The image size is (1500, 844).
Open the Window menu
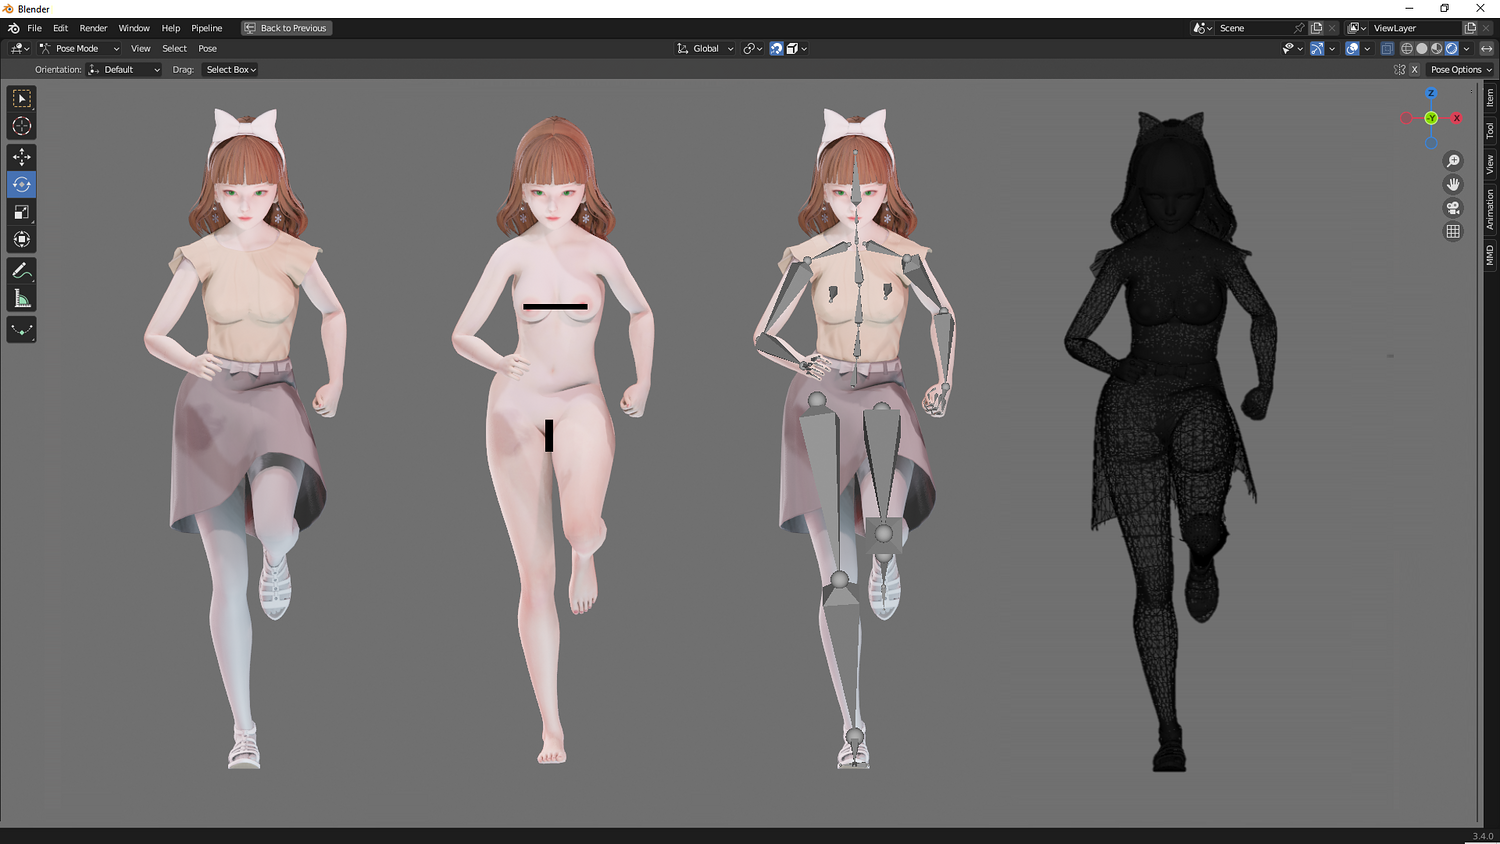(134, 28)
